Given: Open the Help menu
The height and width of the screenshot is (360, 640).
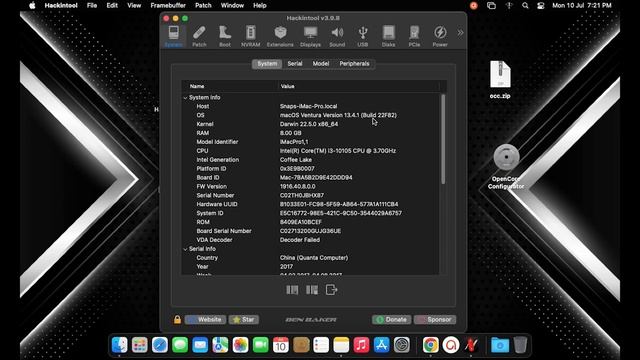Looking at the screenshot, I should tap(260, 5).
